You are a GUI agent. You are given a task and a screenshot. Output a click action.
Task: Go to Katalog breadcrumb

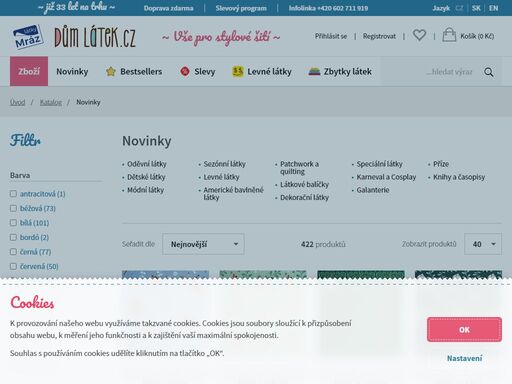(51, 102)
